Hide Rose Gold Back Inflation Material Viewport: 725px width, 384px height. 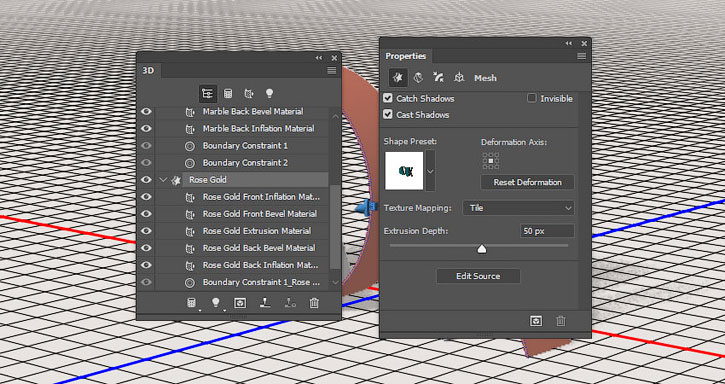coord(146,265)
